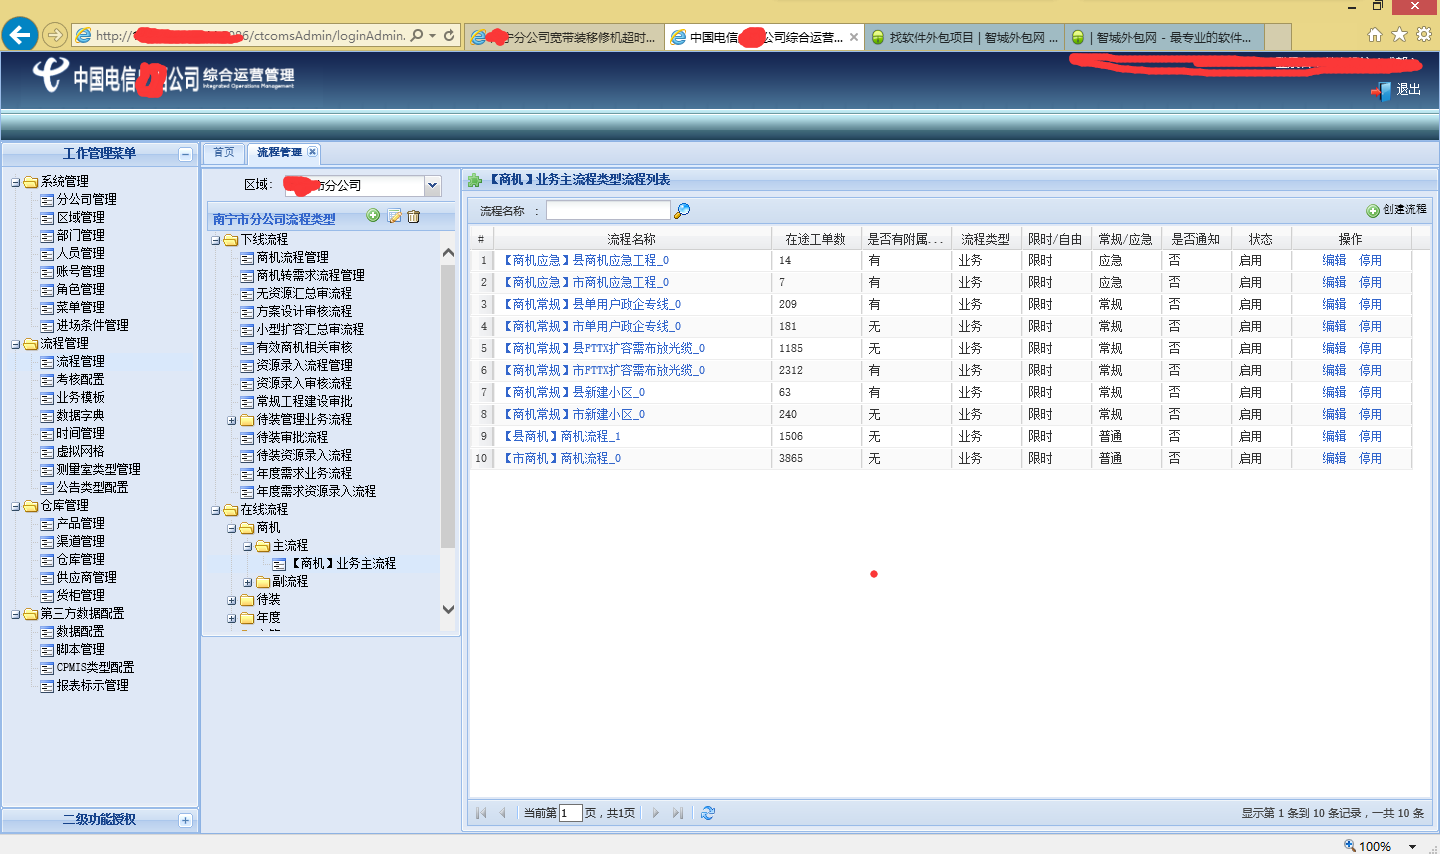Click the zoom magnifier icon in status bar
The height and width of the screenshot is (854, 1440).
click(x=1350, y=845)
